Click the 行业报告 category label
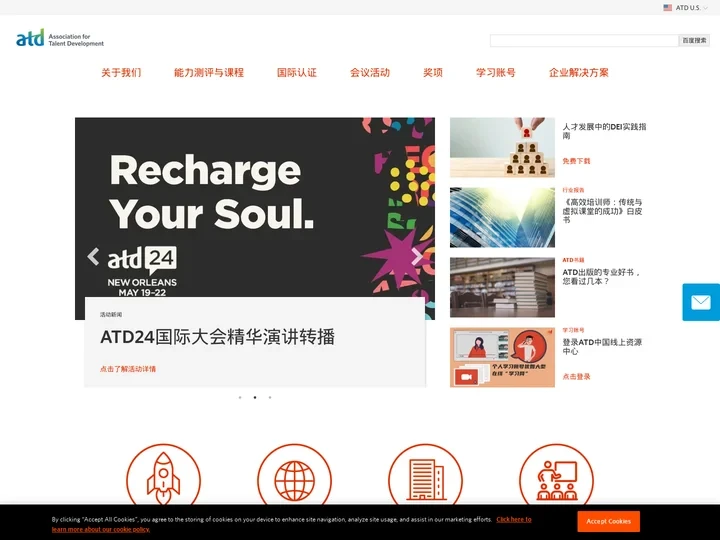Image resolution: width=720 pixels, height=540 pixels. point(573,190)
